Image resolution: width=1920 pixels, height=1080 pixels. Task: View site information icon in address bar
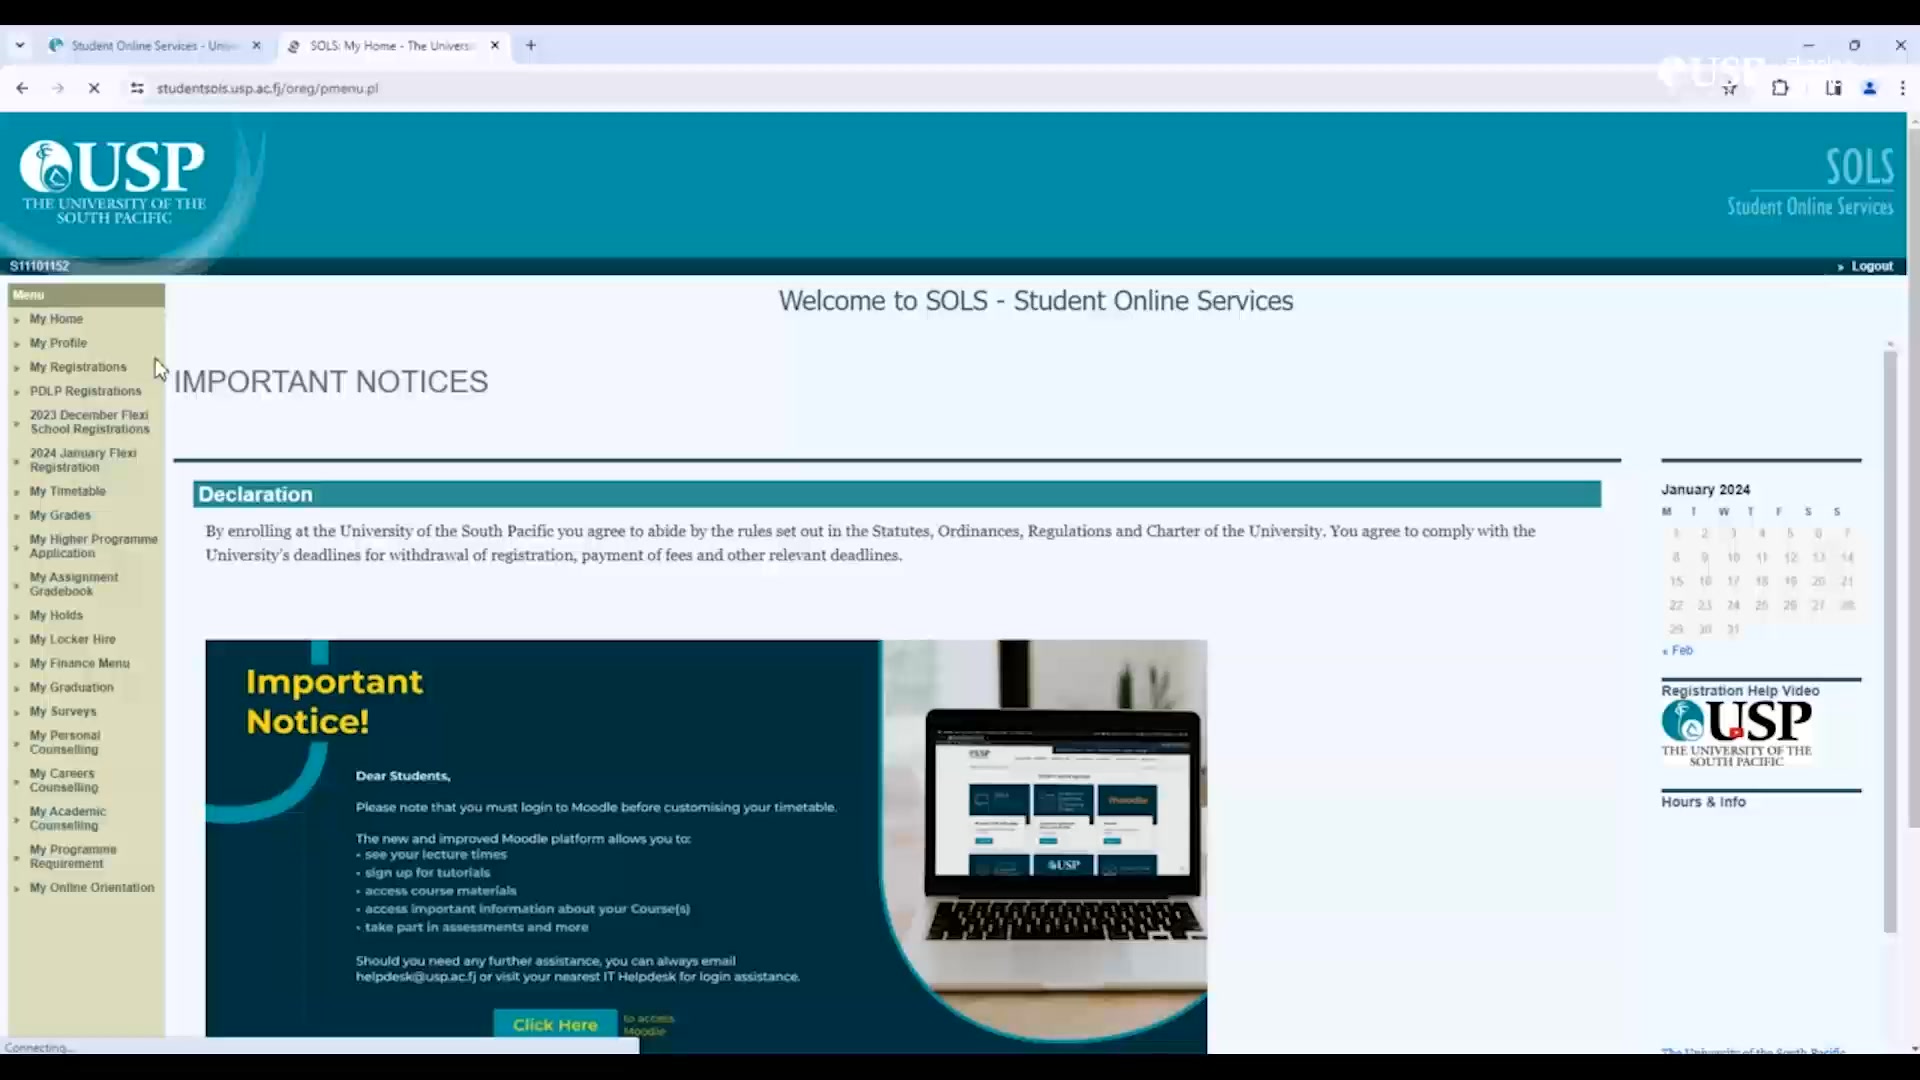click(x=137, y=88)
